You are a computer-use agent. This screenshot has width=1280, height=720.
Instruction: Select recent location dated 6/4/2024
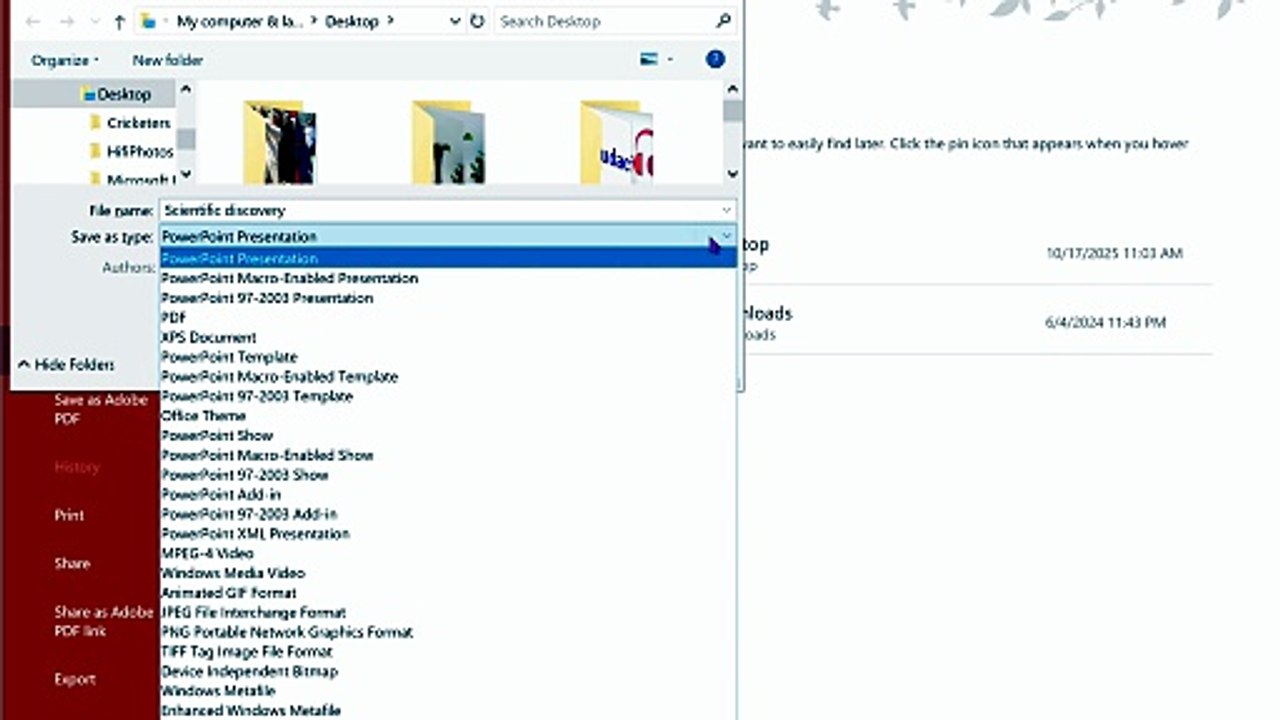(x=976, y=322)
